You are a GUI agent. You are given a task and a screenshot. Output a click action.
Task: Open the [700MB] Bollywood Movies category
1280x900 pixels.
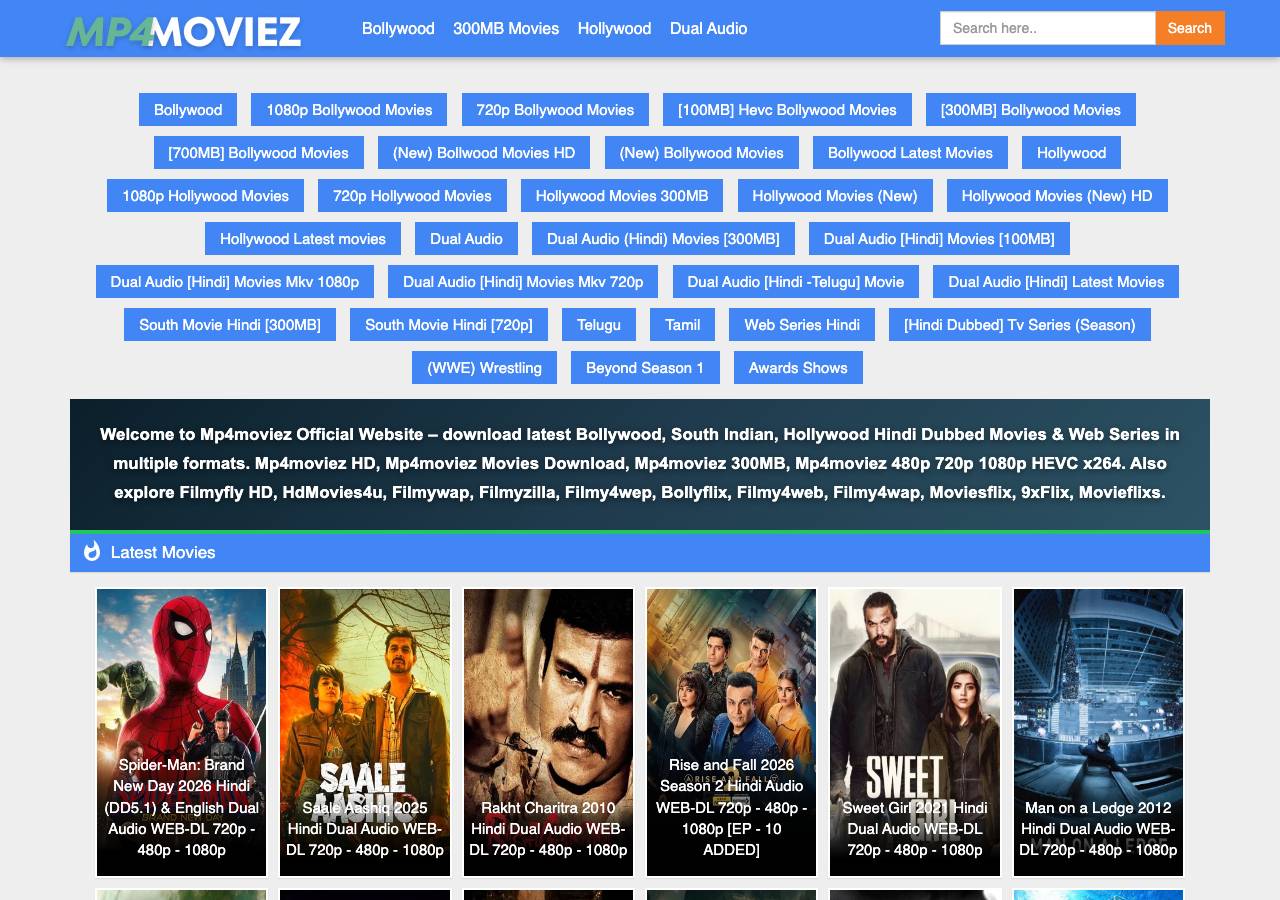pyautogui.click(x=259, y=153)
